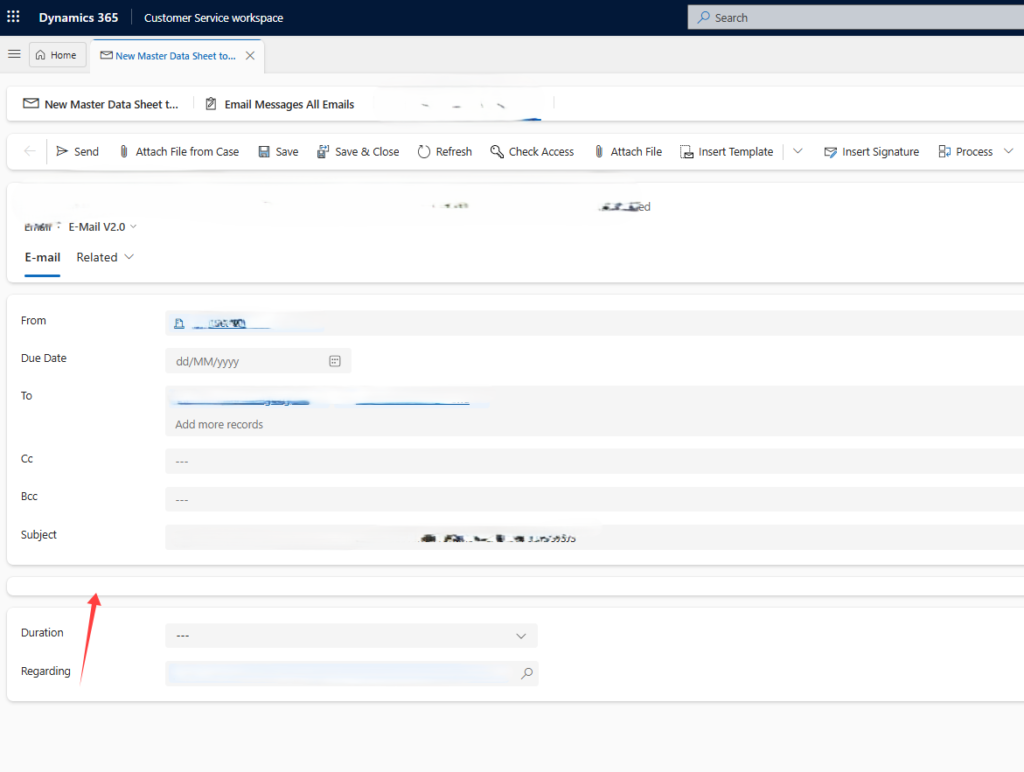Image resolution: width=1024 pixels, height=772 pixels.
Task: Click the Save disk icon
Action: click(x=264, y=152)
